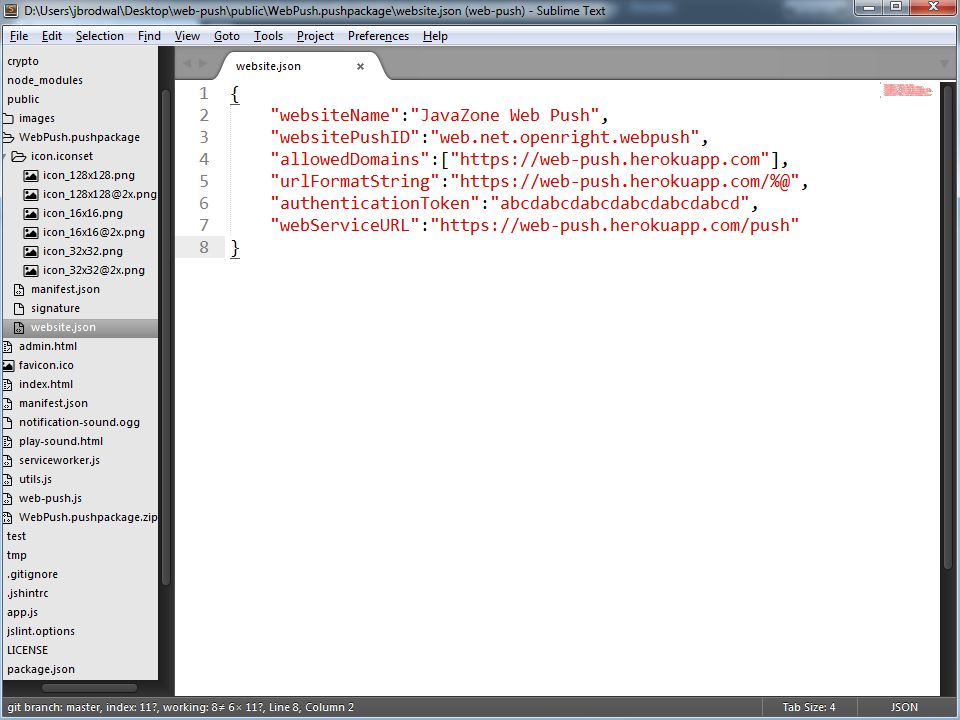Click the admin.html file icon
Screen dimensions: 960x720
[7, 347]
